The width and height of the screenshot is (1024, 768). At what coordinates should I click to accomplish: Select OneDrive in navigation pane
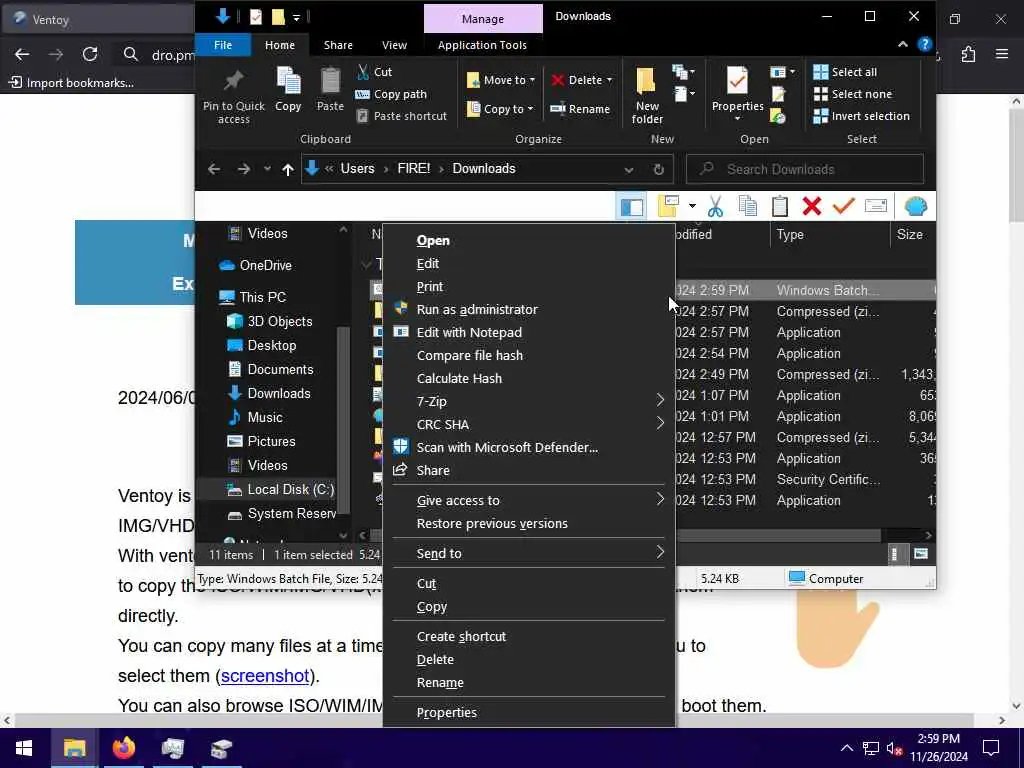tap(255, 265)
